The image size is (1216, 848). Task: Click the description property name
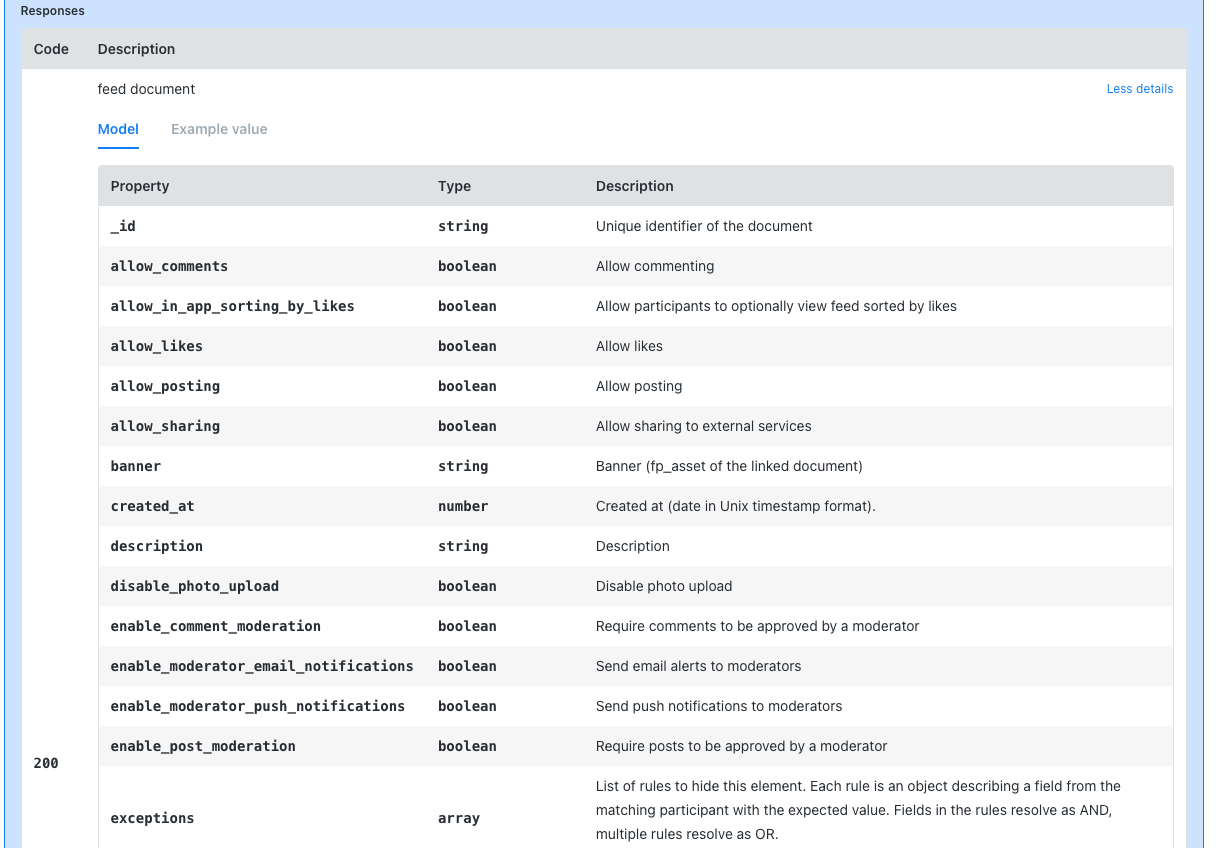click(x=156, y=546)
